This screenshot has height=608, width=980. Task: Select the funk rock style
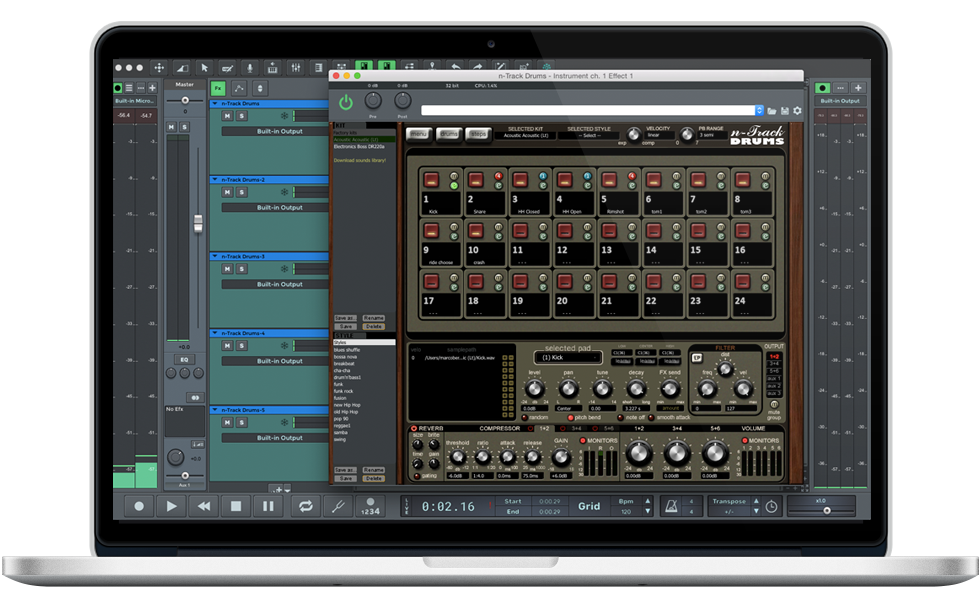344,391
